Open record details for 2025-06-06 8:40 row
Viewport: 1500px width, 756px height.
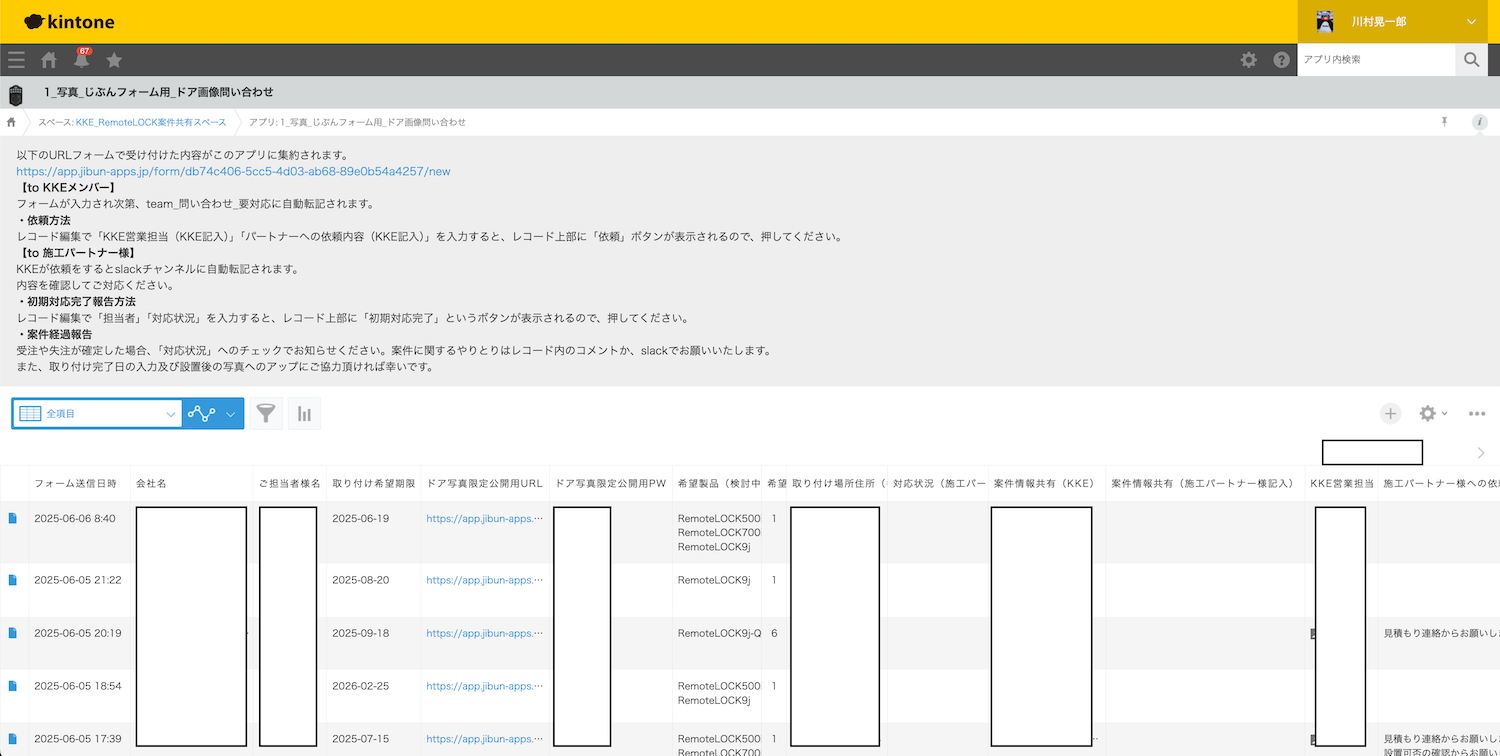(x=13, y=519)
